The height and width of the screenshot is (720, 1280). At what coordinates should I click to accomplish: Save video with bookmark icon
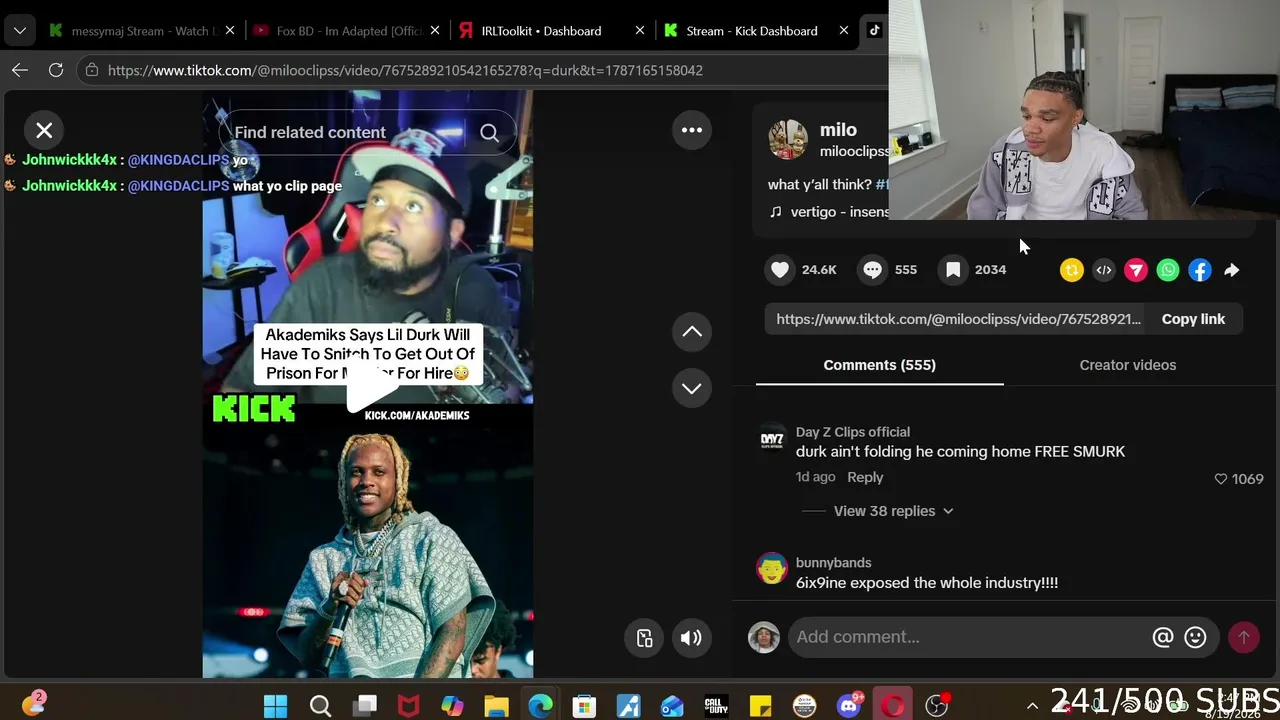click(x=953, y=270)
